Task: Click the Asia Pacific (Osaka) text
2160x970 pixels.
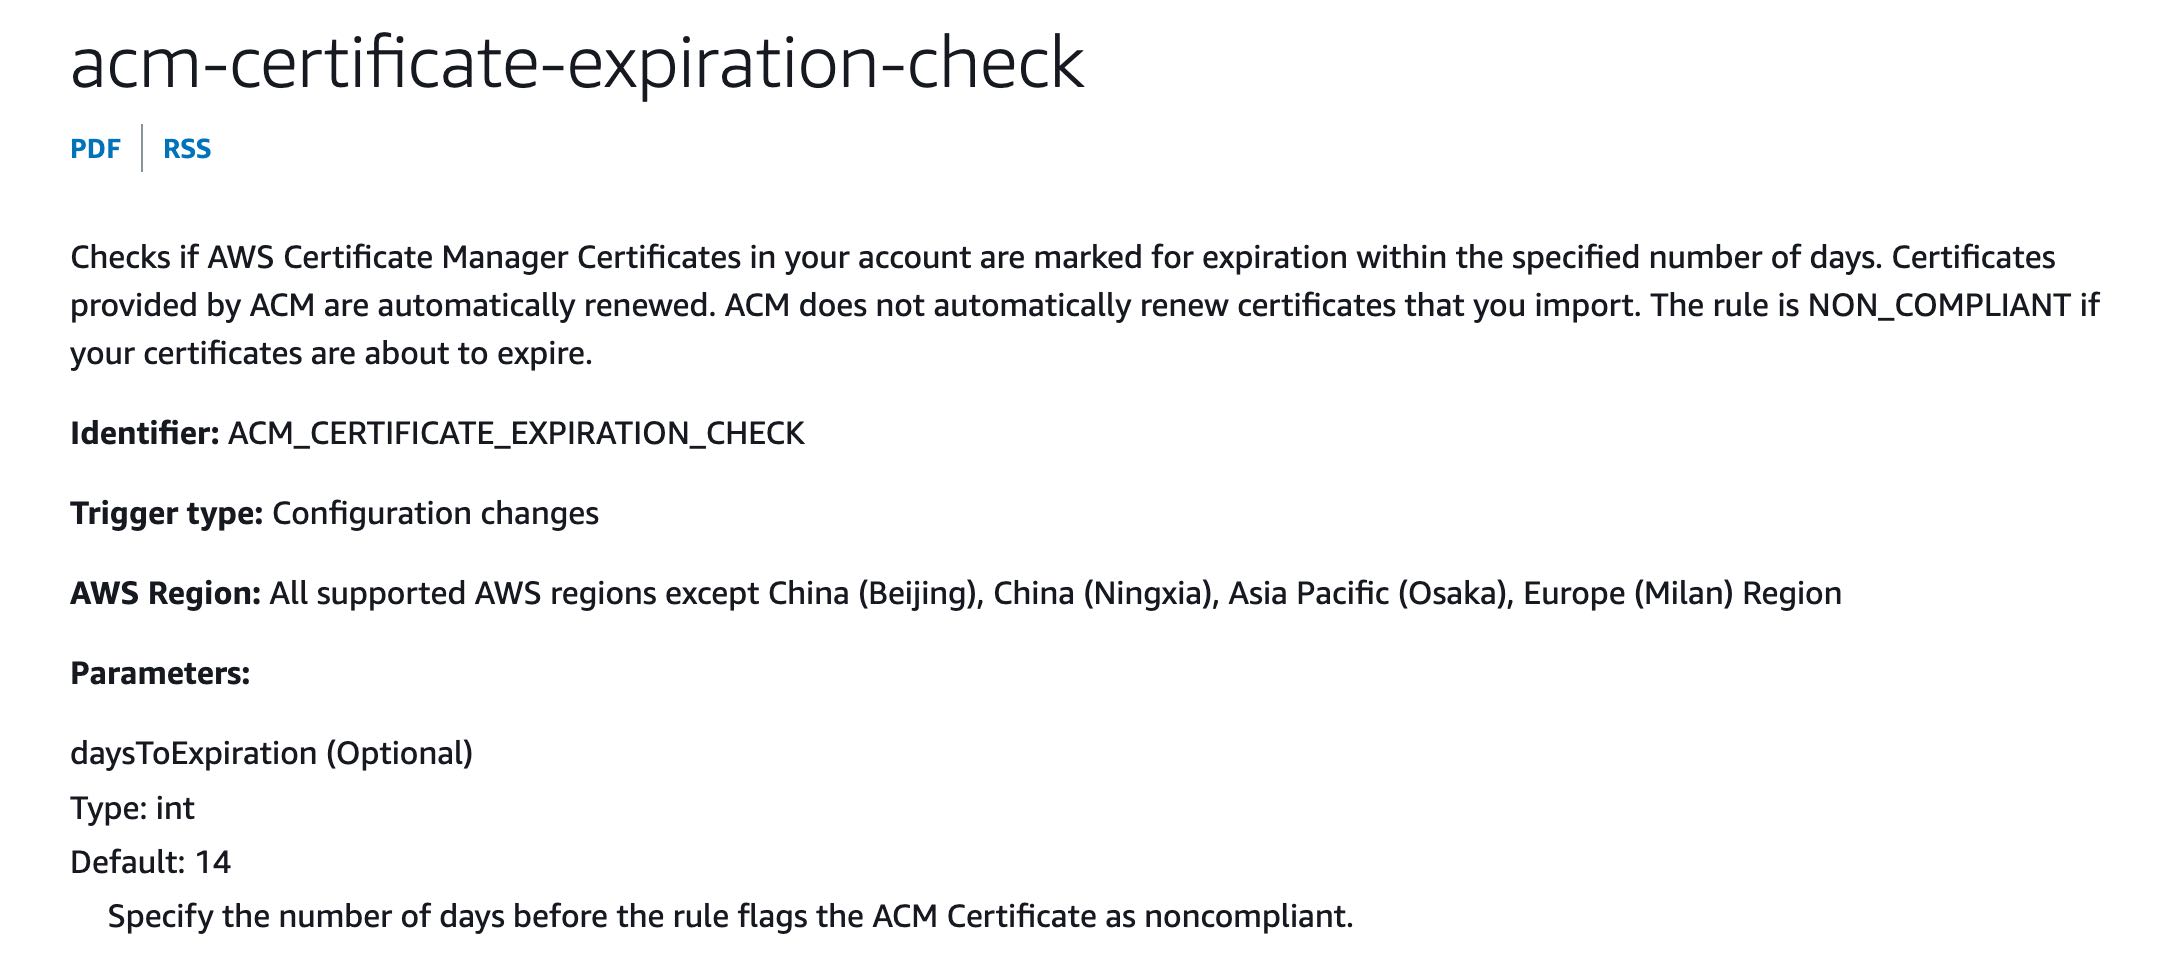Action: [x=1367, y=593]
